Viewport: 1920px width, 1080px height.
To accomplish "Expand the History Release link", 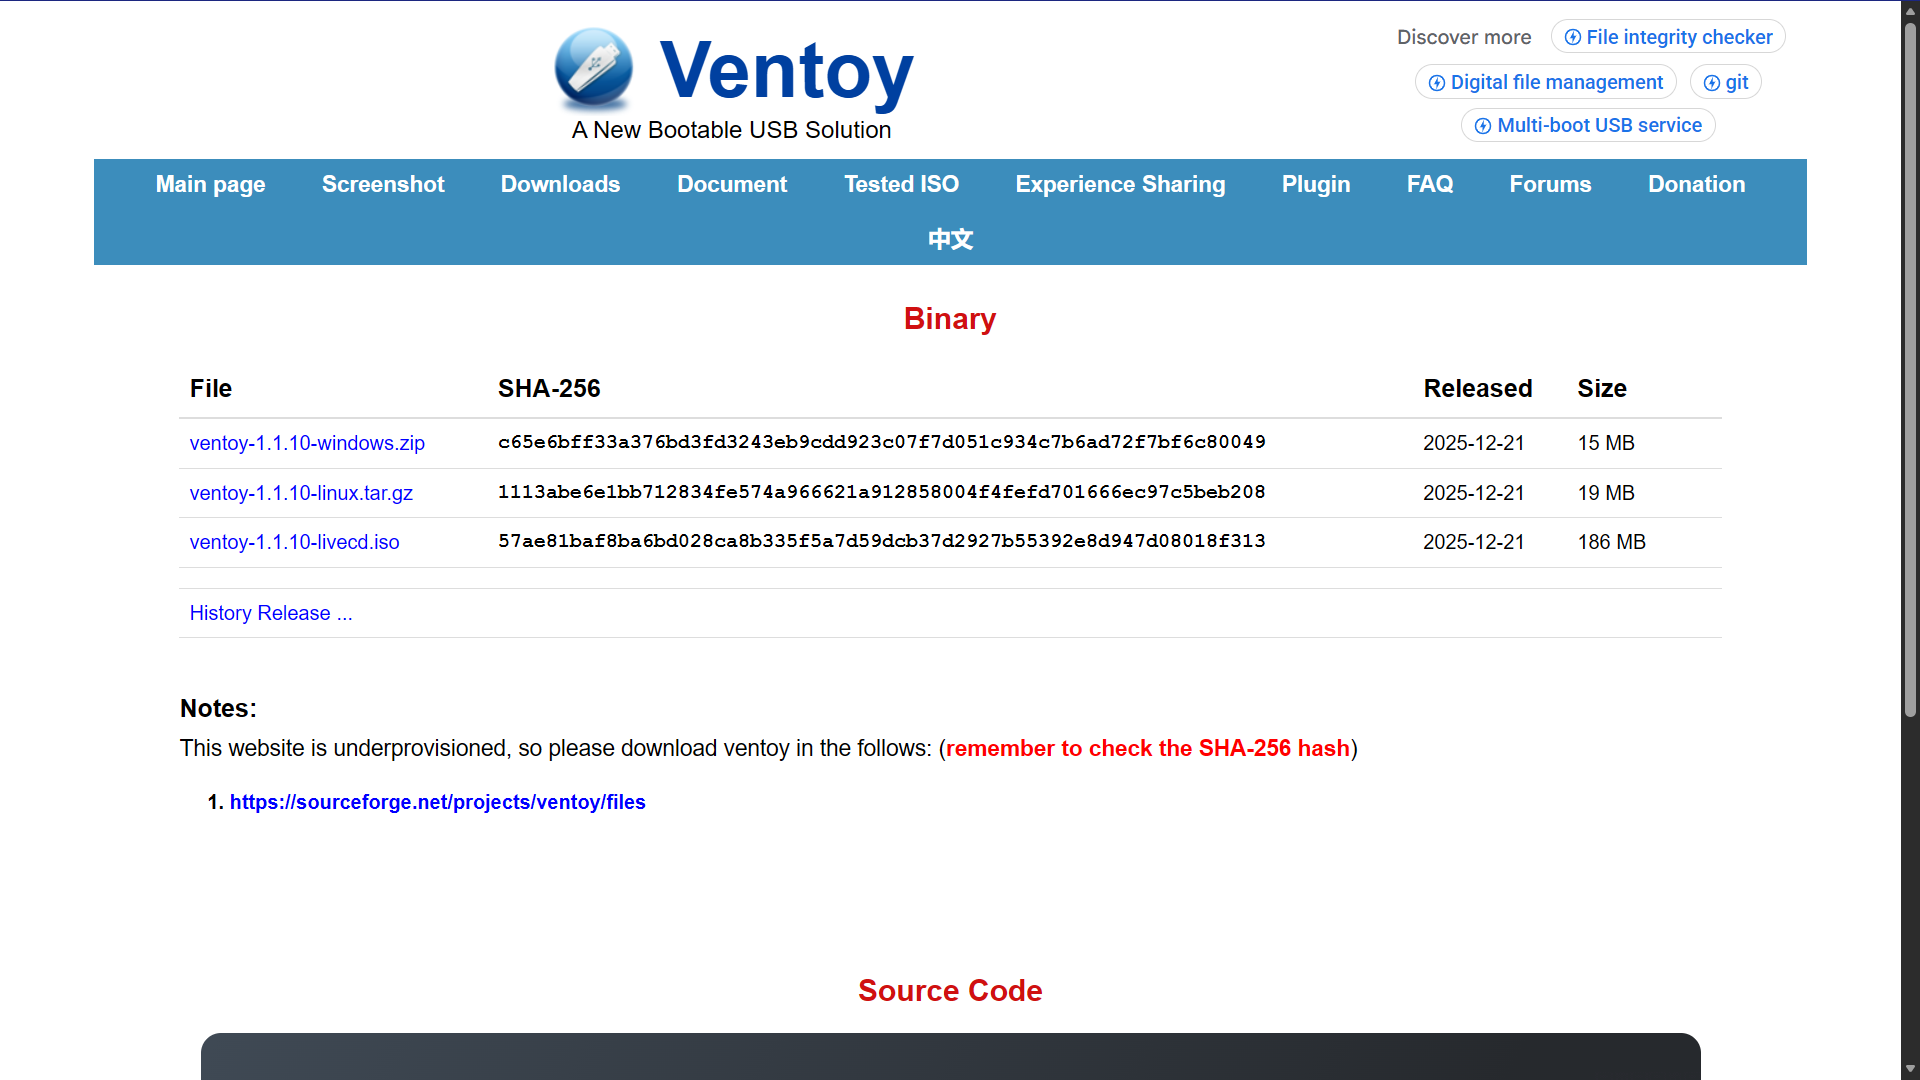I will (x=271, y=613).
